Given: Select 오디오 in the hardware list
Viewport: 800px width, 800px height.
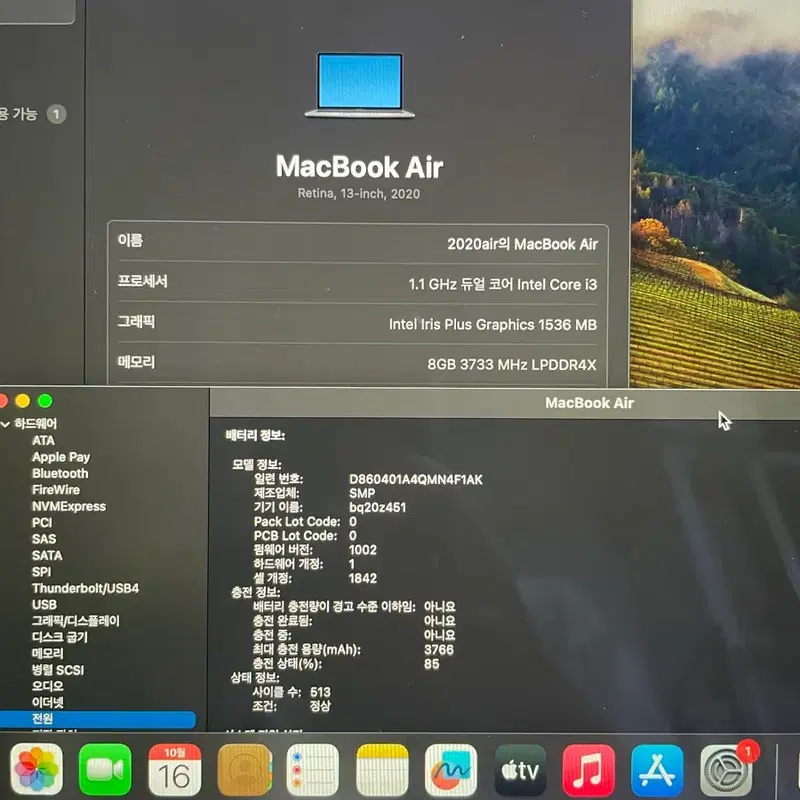Looking at the screenshot, I should coord(47,686).
